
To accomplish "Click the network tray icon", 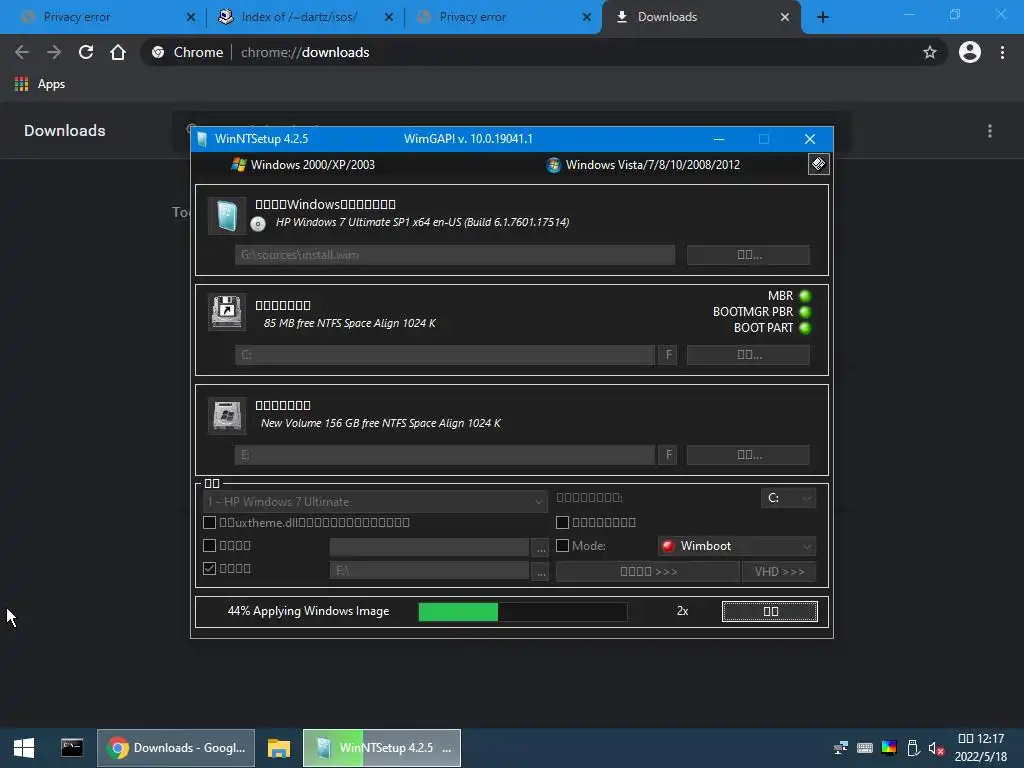I will (x=840, y=748).
